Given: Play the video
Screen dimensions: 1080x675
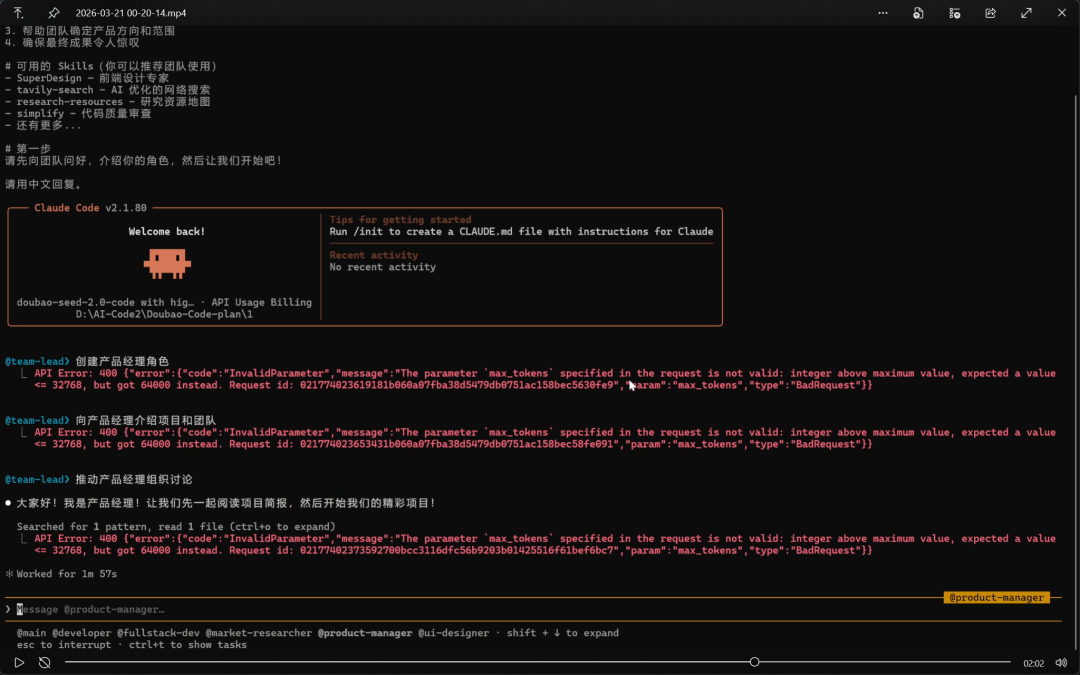Looking at the screenshot, I should coord(19,663).
